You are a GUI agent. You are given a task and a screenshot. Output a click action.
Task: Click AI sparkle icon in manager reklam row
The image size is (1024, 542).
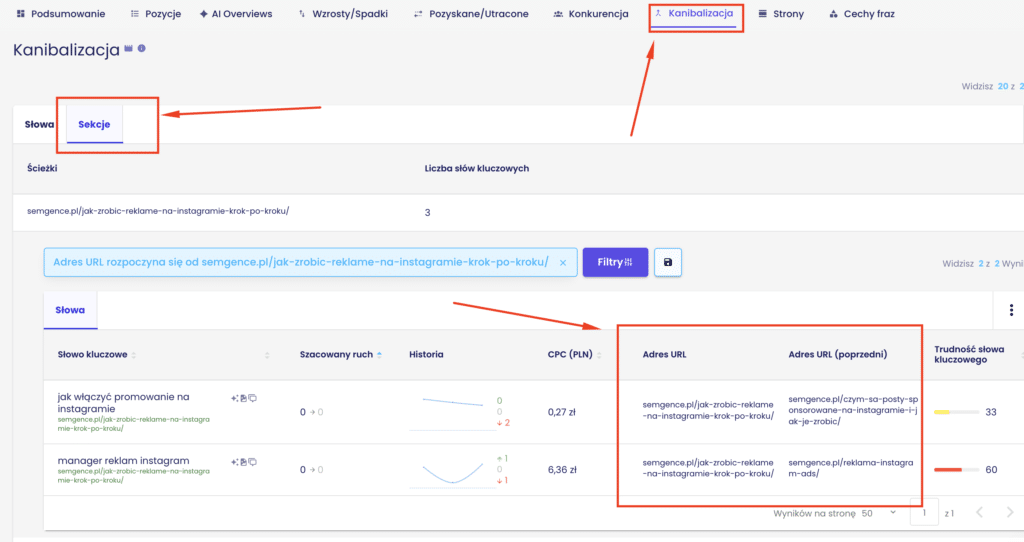pos(234,462)
